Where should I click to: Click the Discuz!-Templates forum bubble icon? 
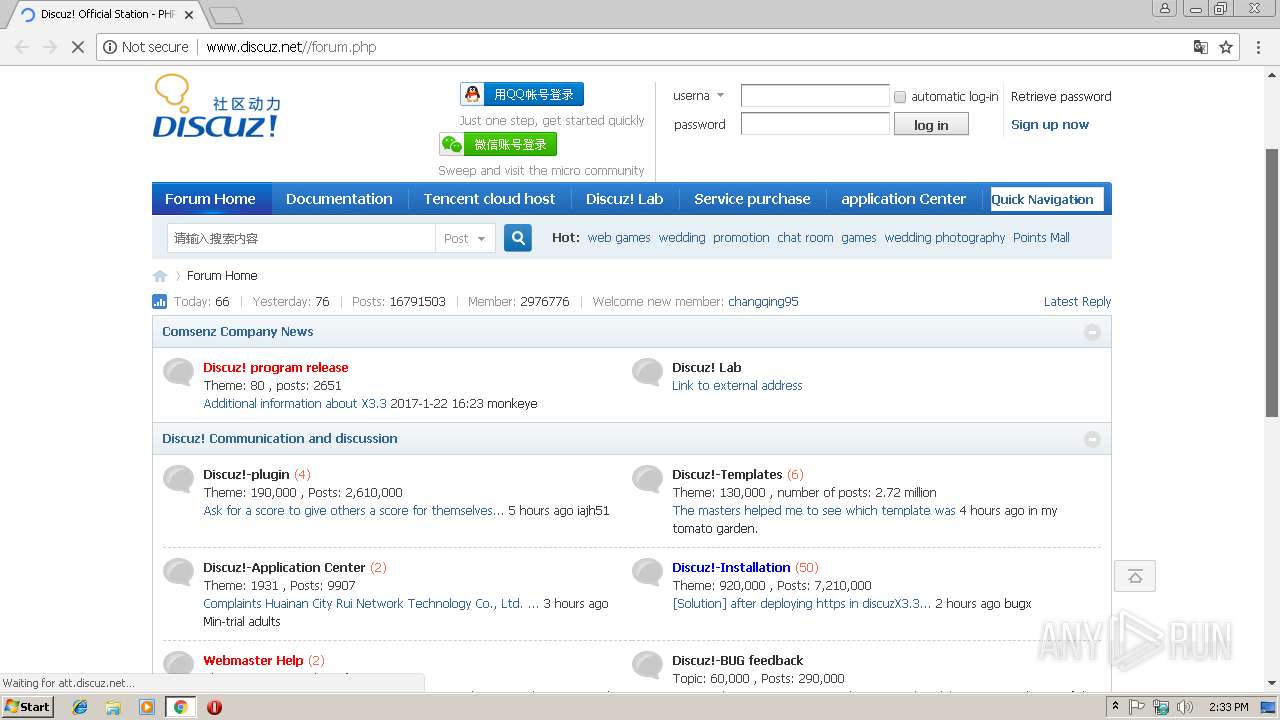click(647, 479)
